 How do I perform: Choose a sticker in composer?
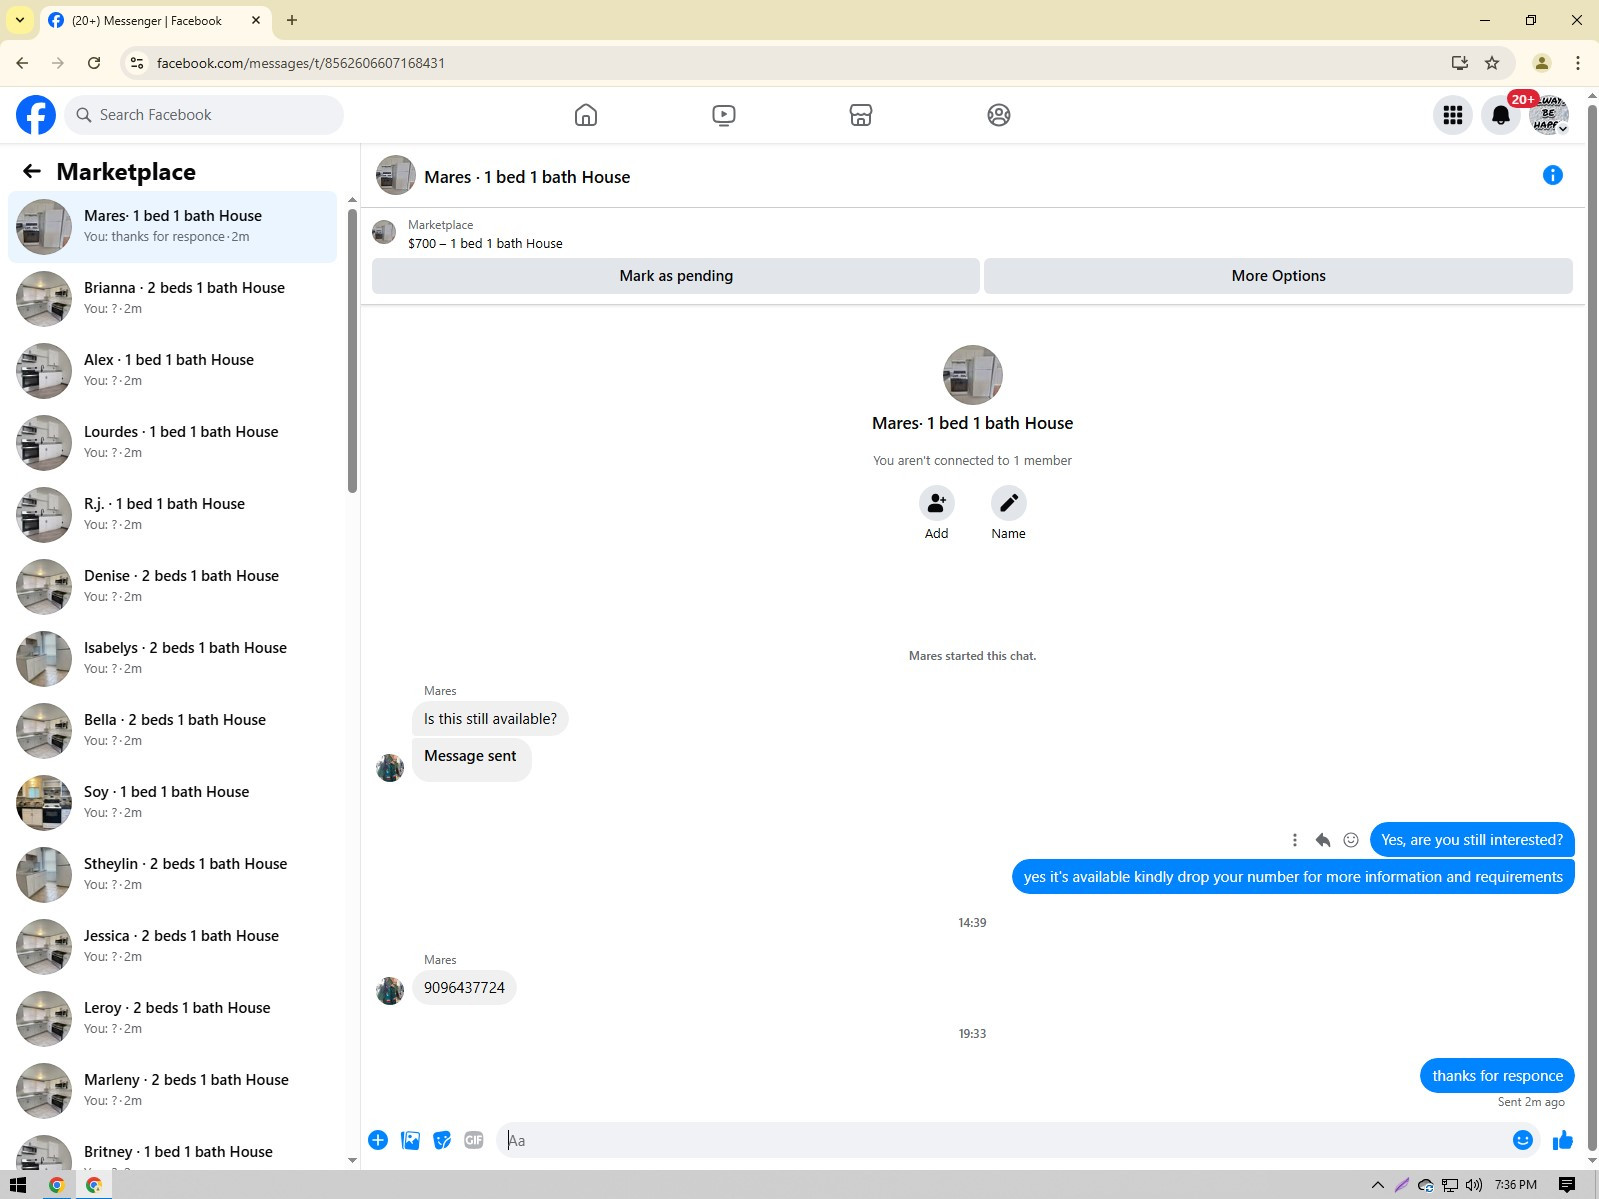tap(442, 1140)
